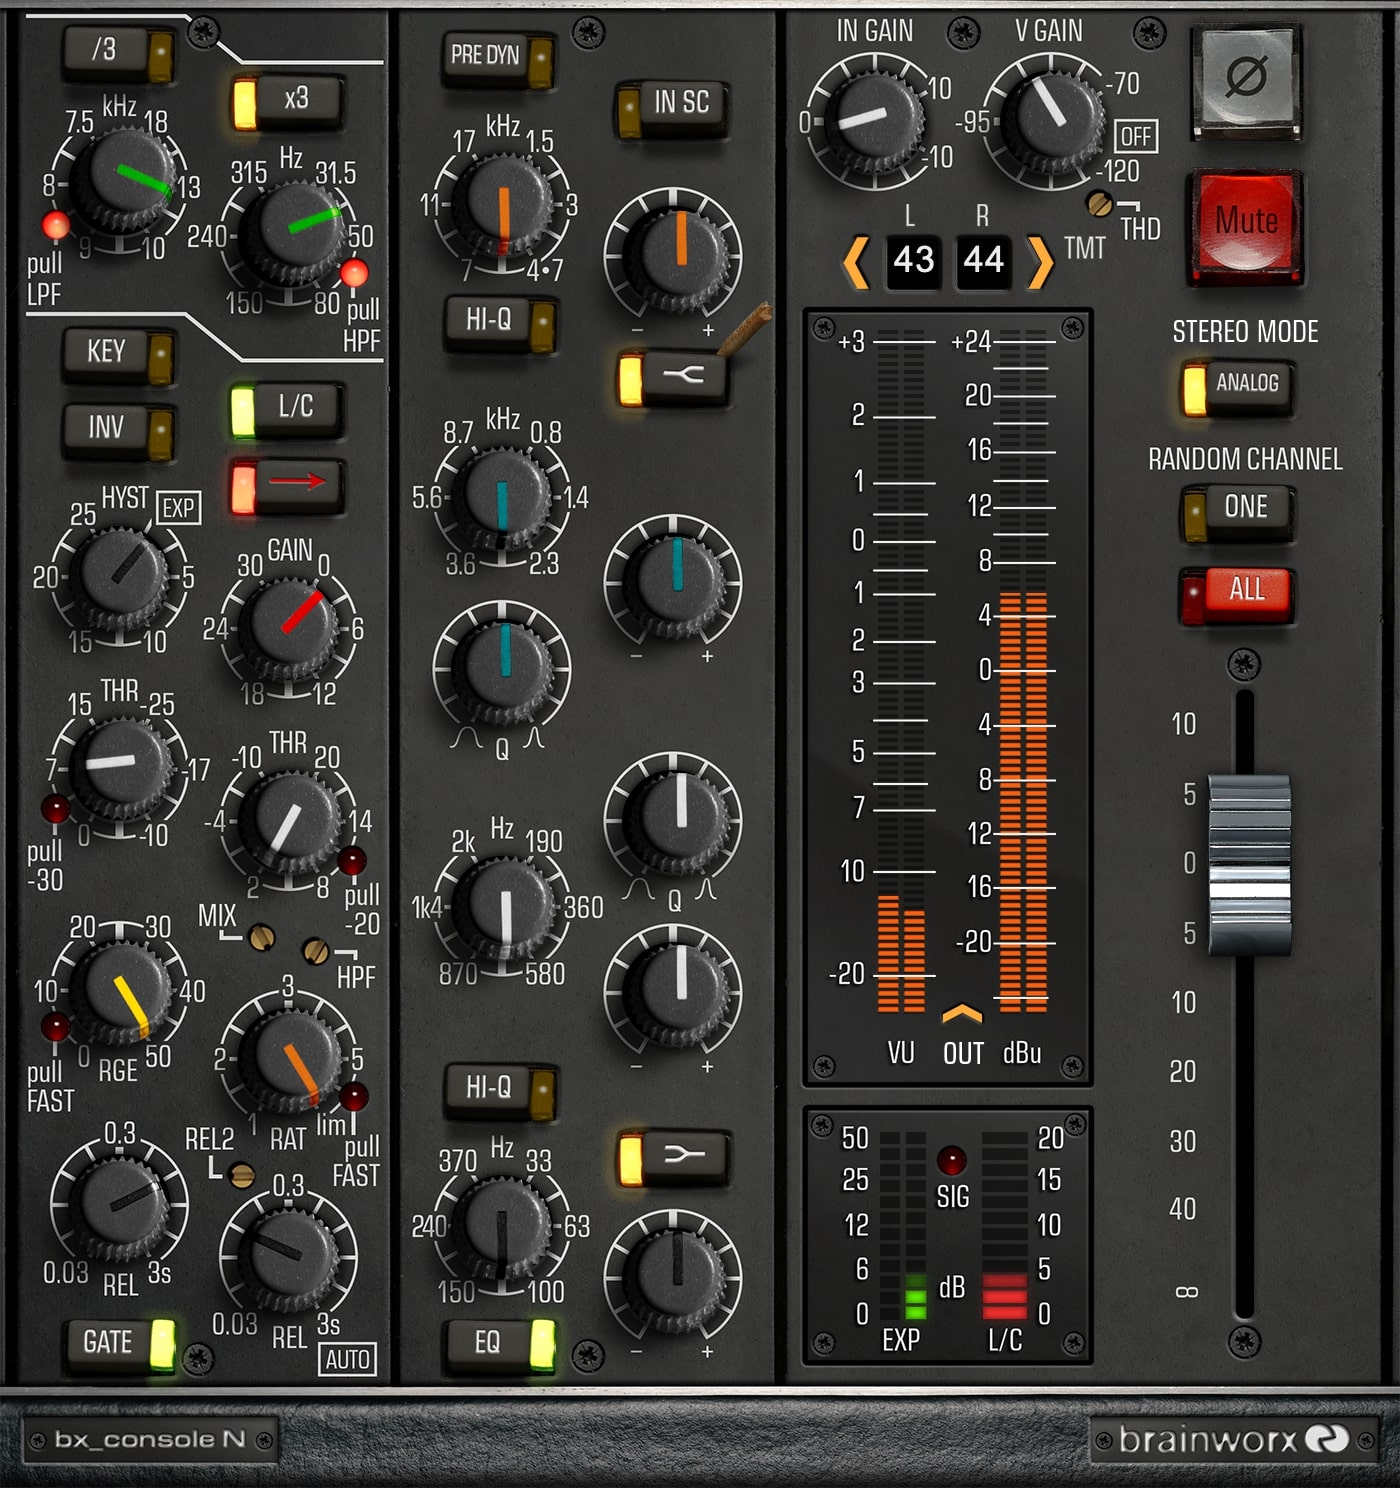Adjust the compressor HPF trim screw
The width and height of the screenshot is (1400, 1488).
point(315,949)
